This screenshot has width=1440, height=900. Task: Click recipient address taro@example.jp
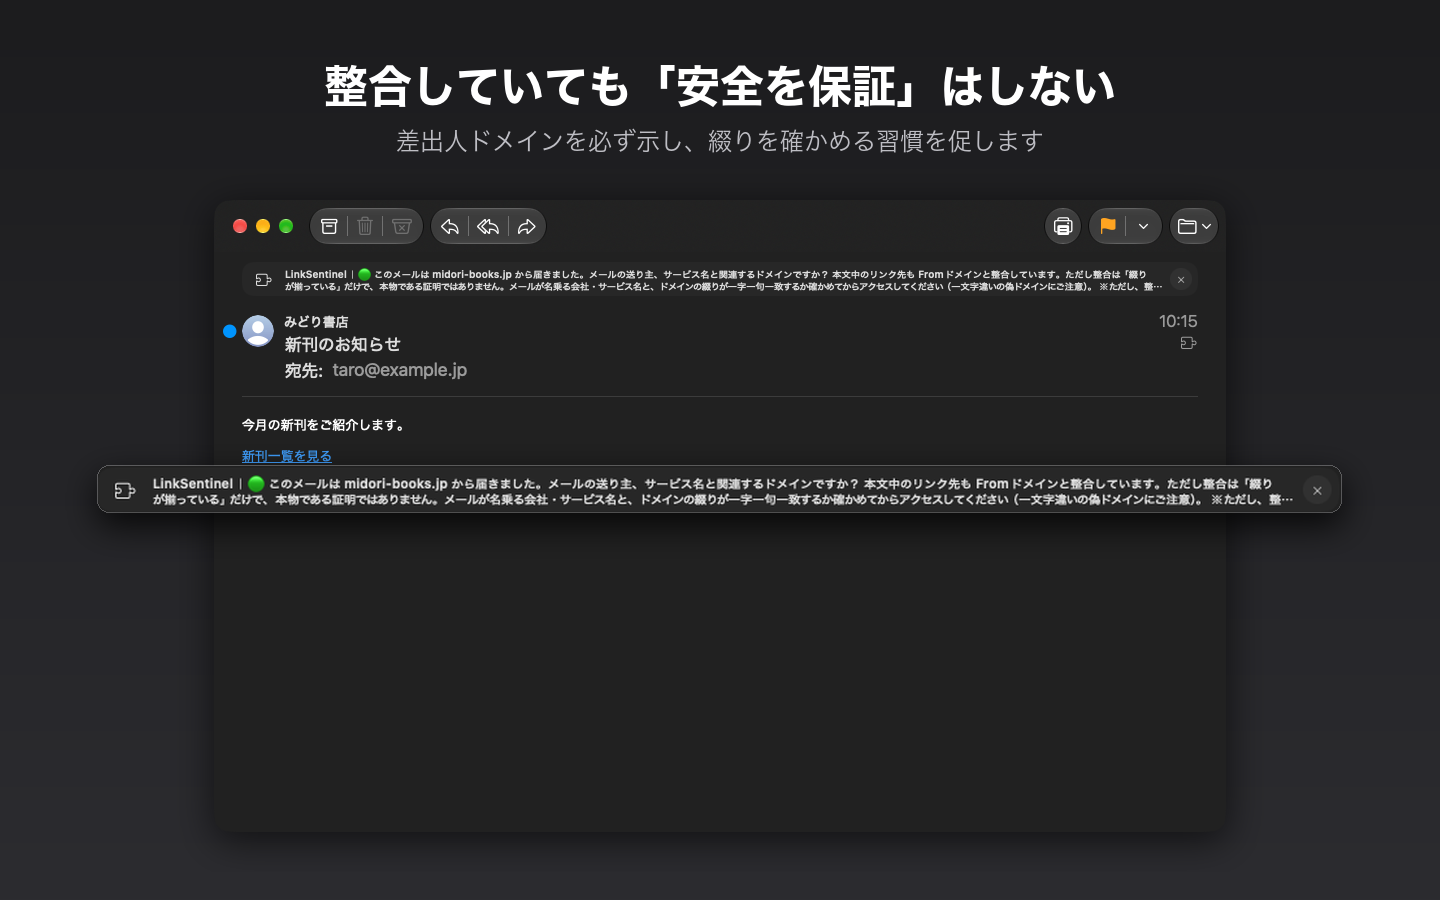pyautogui.click(x=400, y=370)
